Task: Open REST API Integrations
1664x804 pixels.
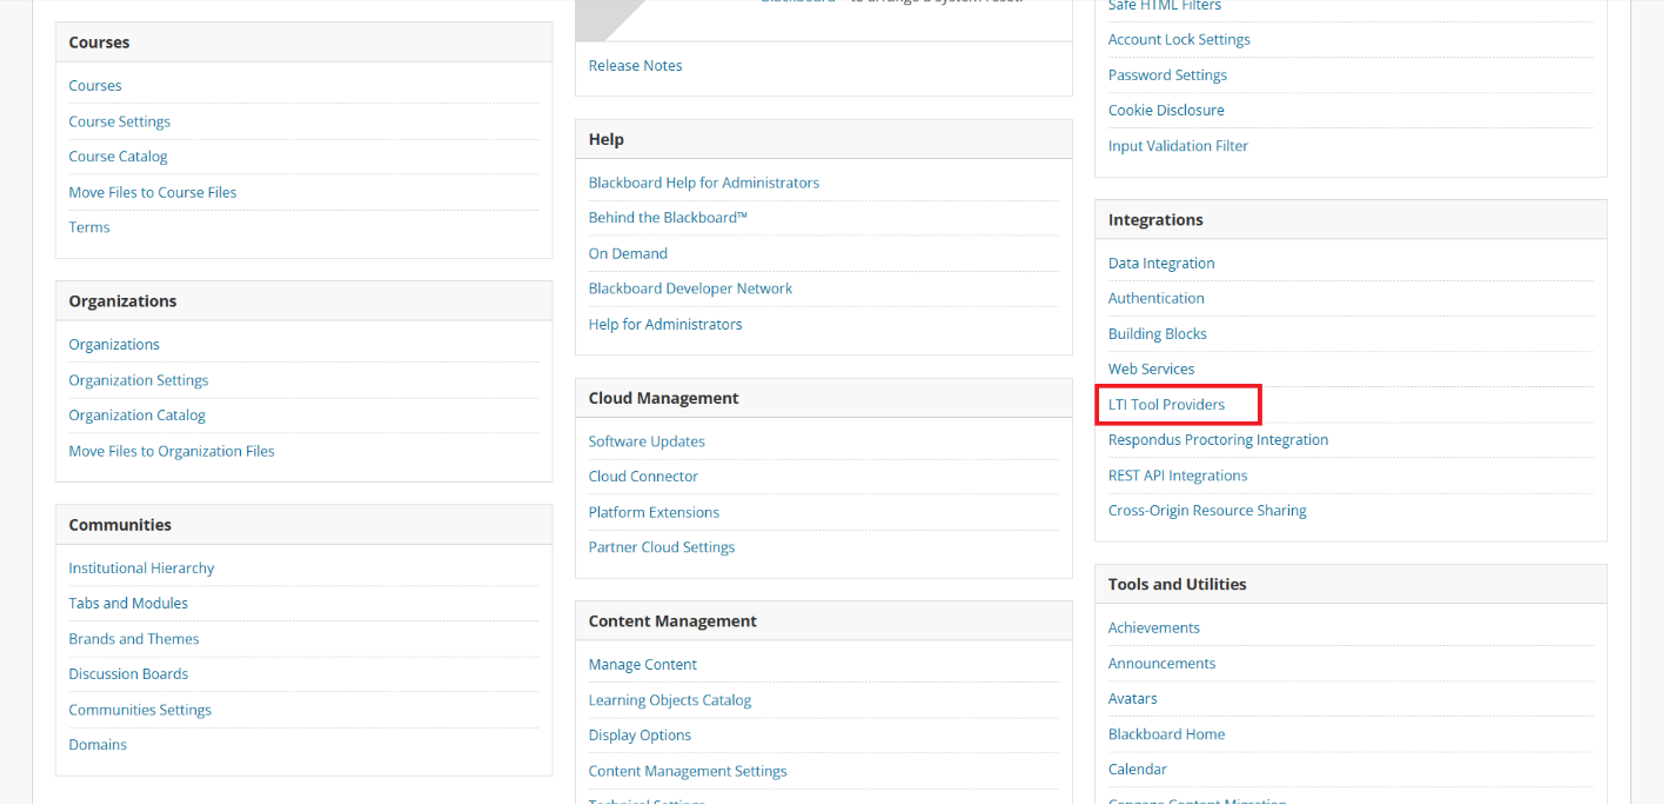Action: [x=1177, y=476]
